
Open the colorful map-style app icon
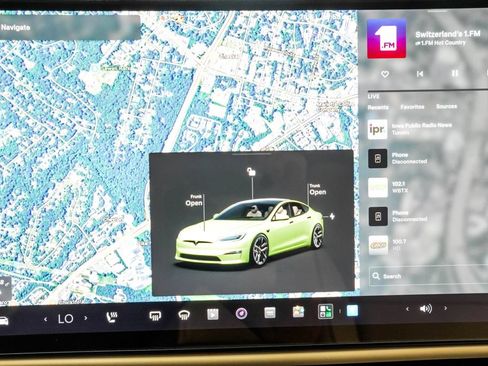coord(298,312)
